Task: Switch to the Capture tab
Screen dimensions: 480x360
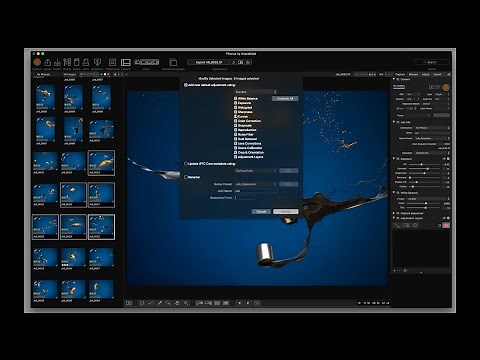Action: [400, 74]
